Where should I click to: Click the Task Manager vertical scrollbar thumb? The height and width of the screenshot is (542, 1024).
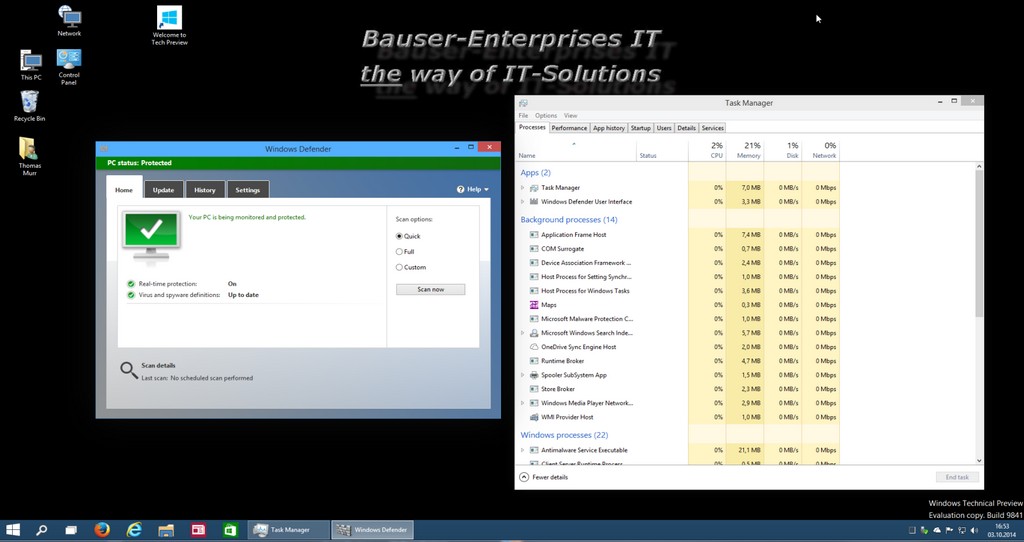point(978,245)
